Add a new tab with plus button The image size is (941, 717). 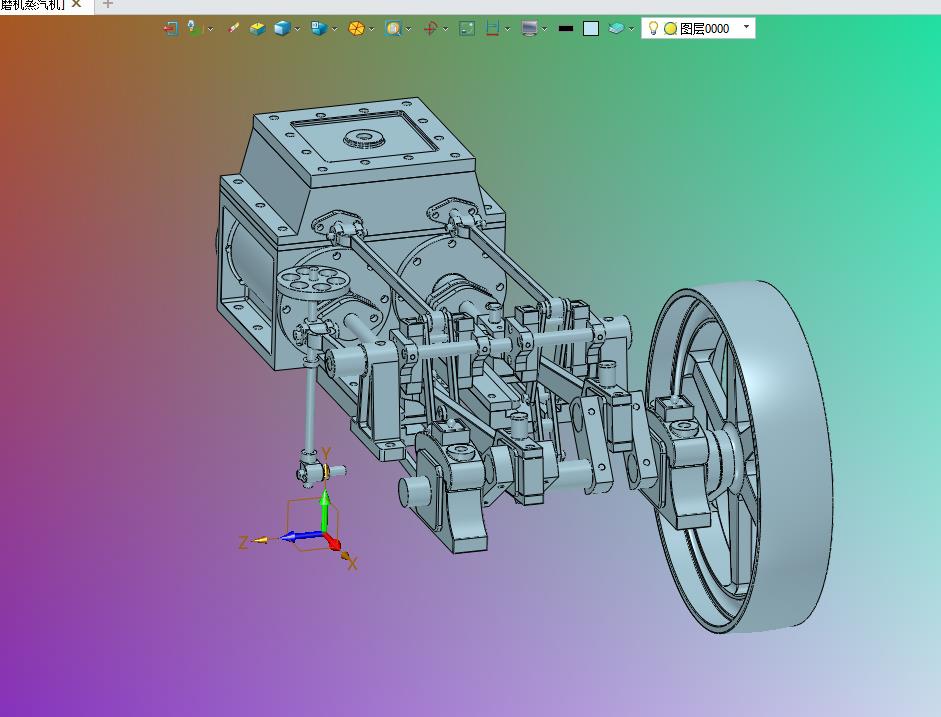click(x=107, y=4)
